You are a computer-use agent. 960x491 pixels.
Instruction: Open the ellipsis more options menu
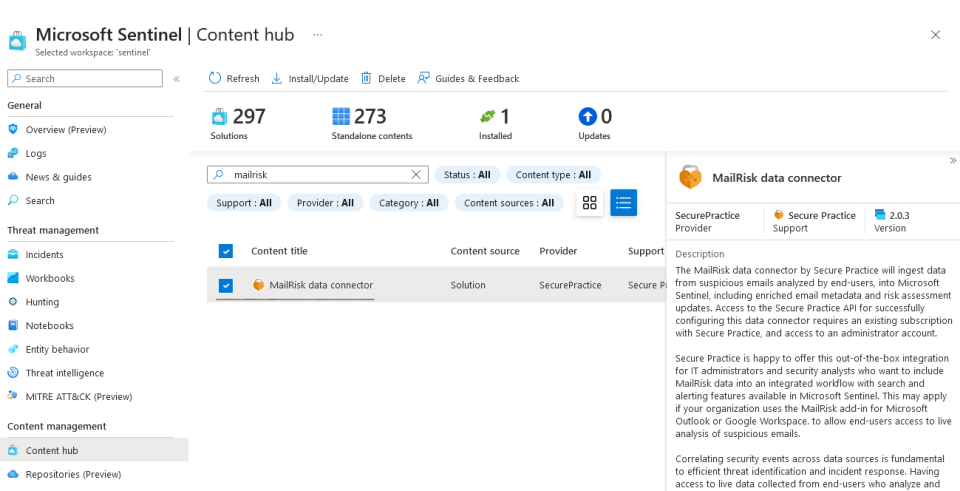318,35
